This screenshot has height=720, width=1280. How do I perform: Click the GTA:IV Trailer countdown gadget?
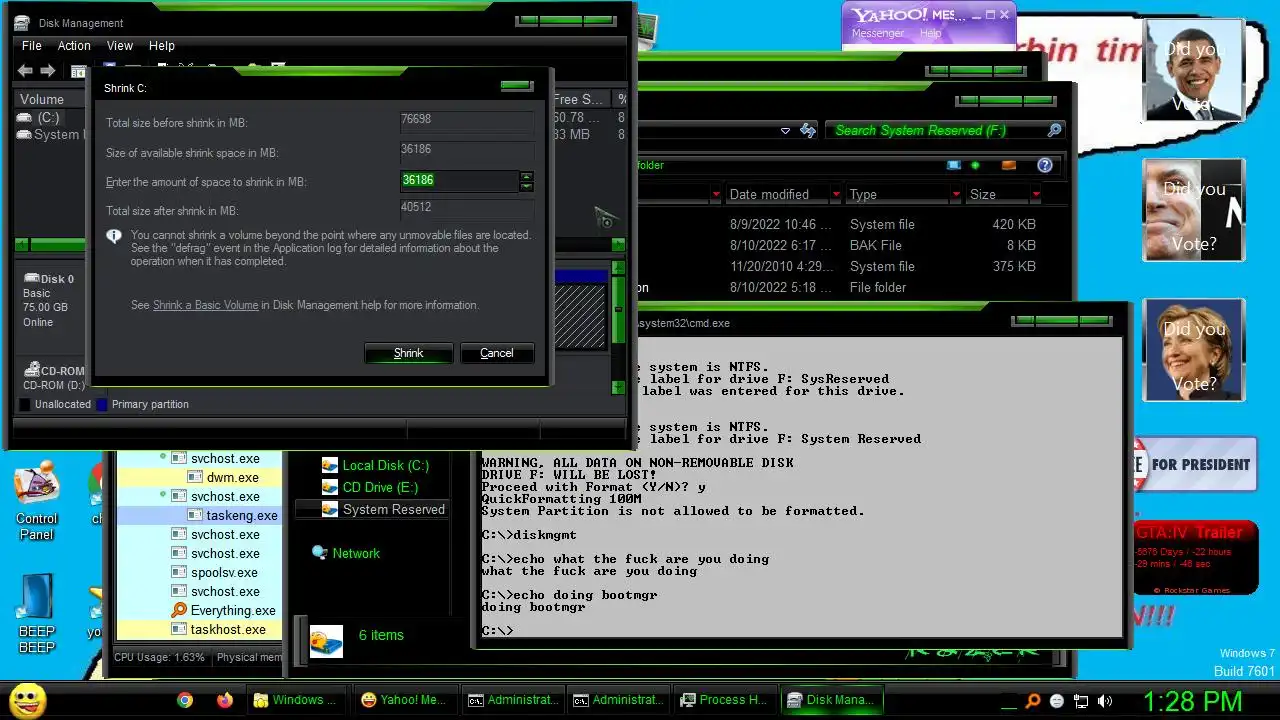pyautogui.click(x=1196, y=558)
